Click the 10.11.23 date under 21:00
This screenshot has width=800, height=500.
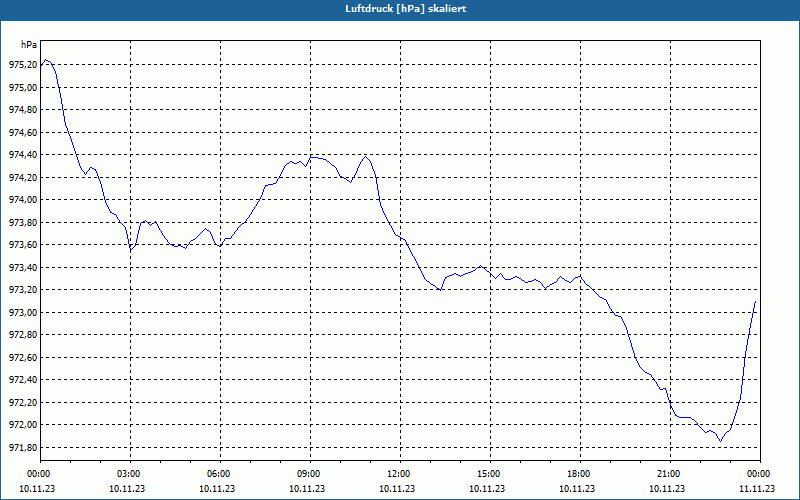point(667,488)
